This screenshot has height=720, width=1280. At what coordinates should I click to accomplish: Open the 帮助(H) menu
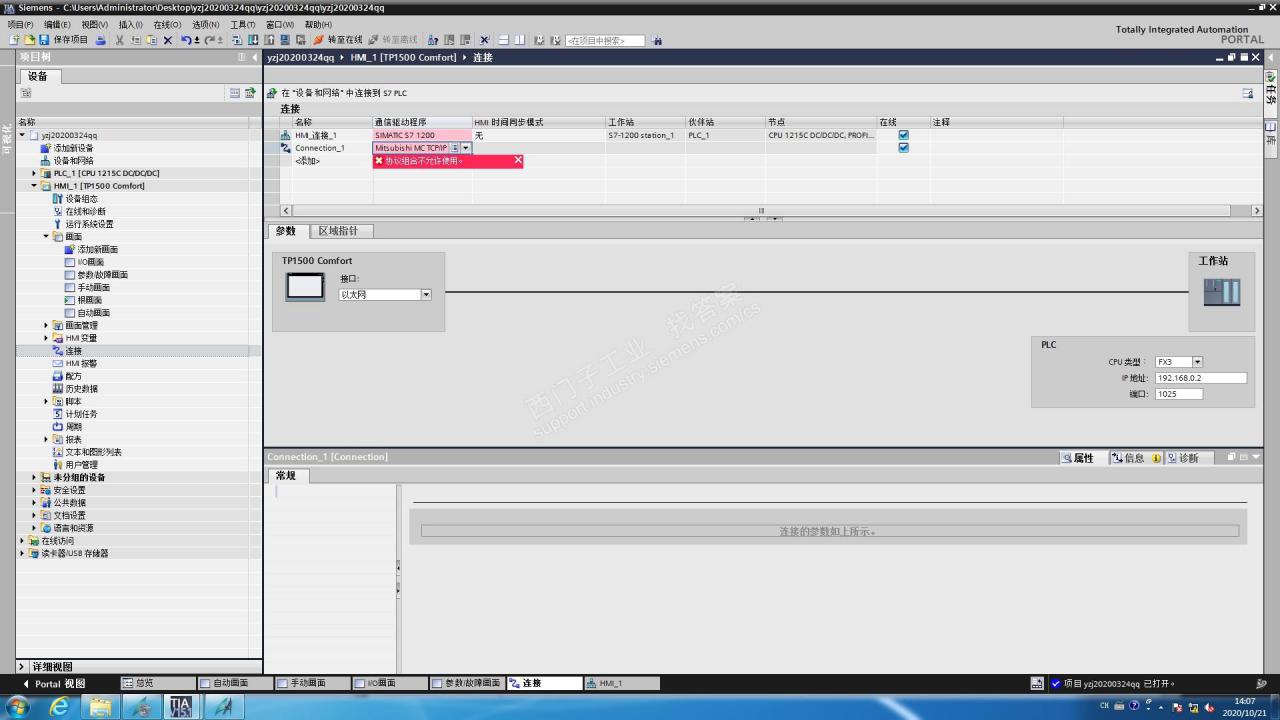point(318,24)
